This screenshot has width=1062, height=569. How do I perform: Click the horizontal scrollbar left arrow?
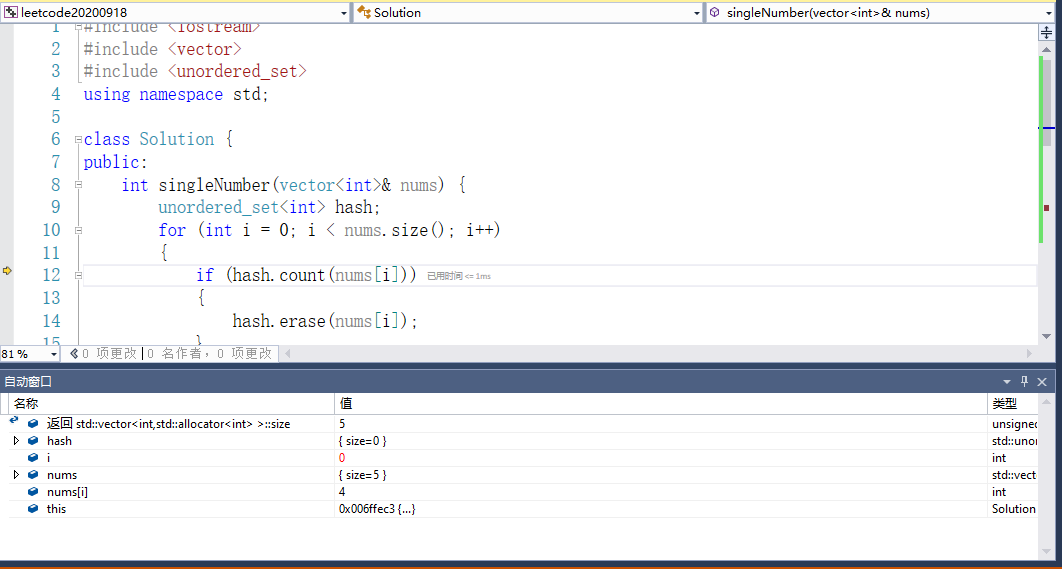(x=287, y=354)
